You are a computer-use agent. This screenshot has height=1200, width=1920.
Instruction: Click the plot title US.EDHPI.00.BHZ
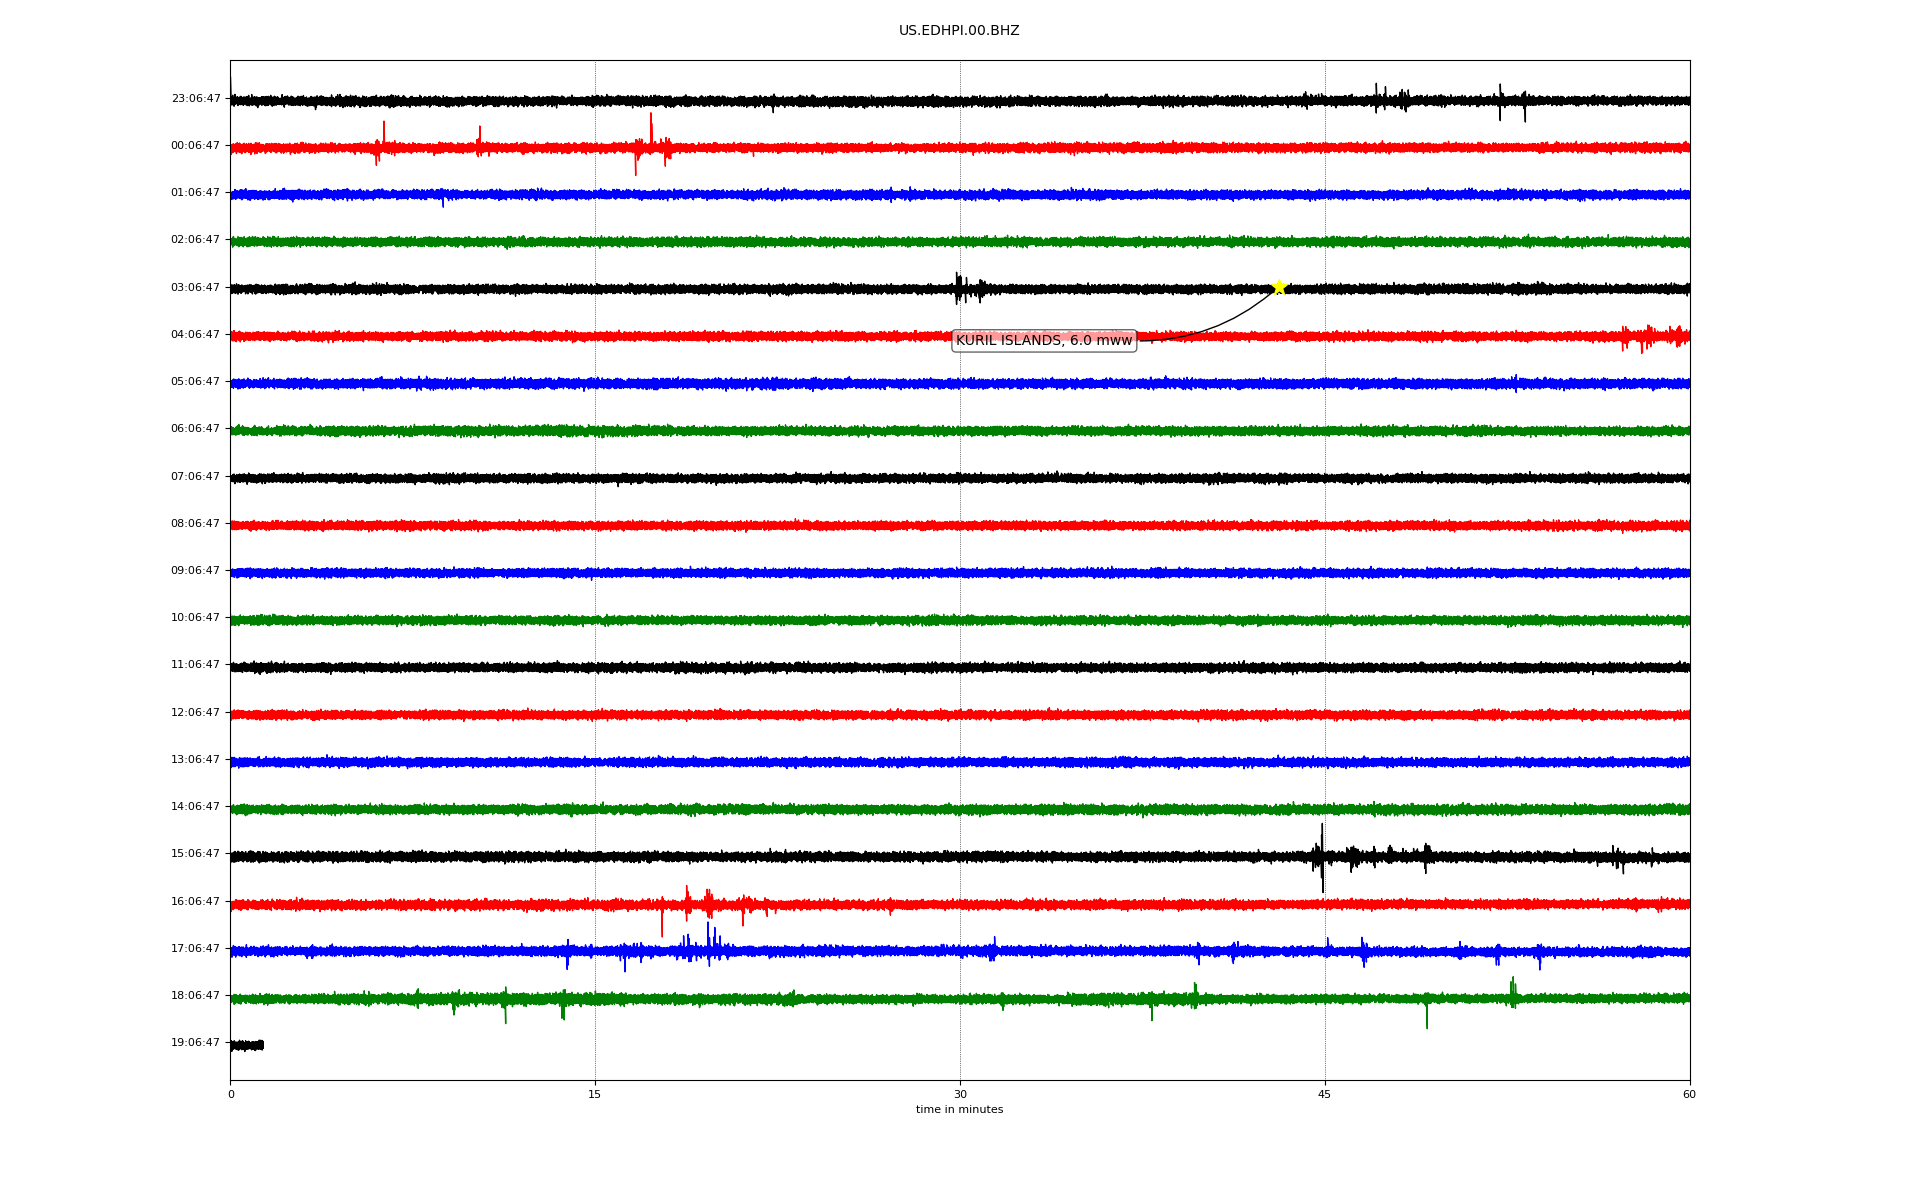tap(959, 31)
